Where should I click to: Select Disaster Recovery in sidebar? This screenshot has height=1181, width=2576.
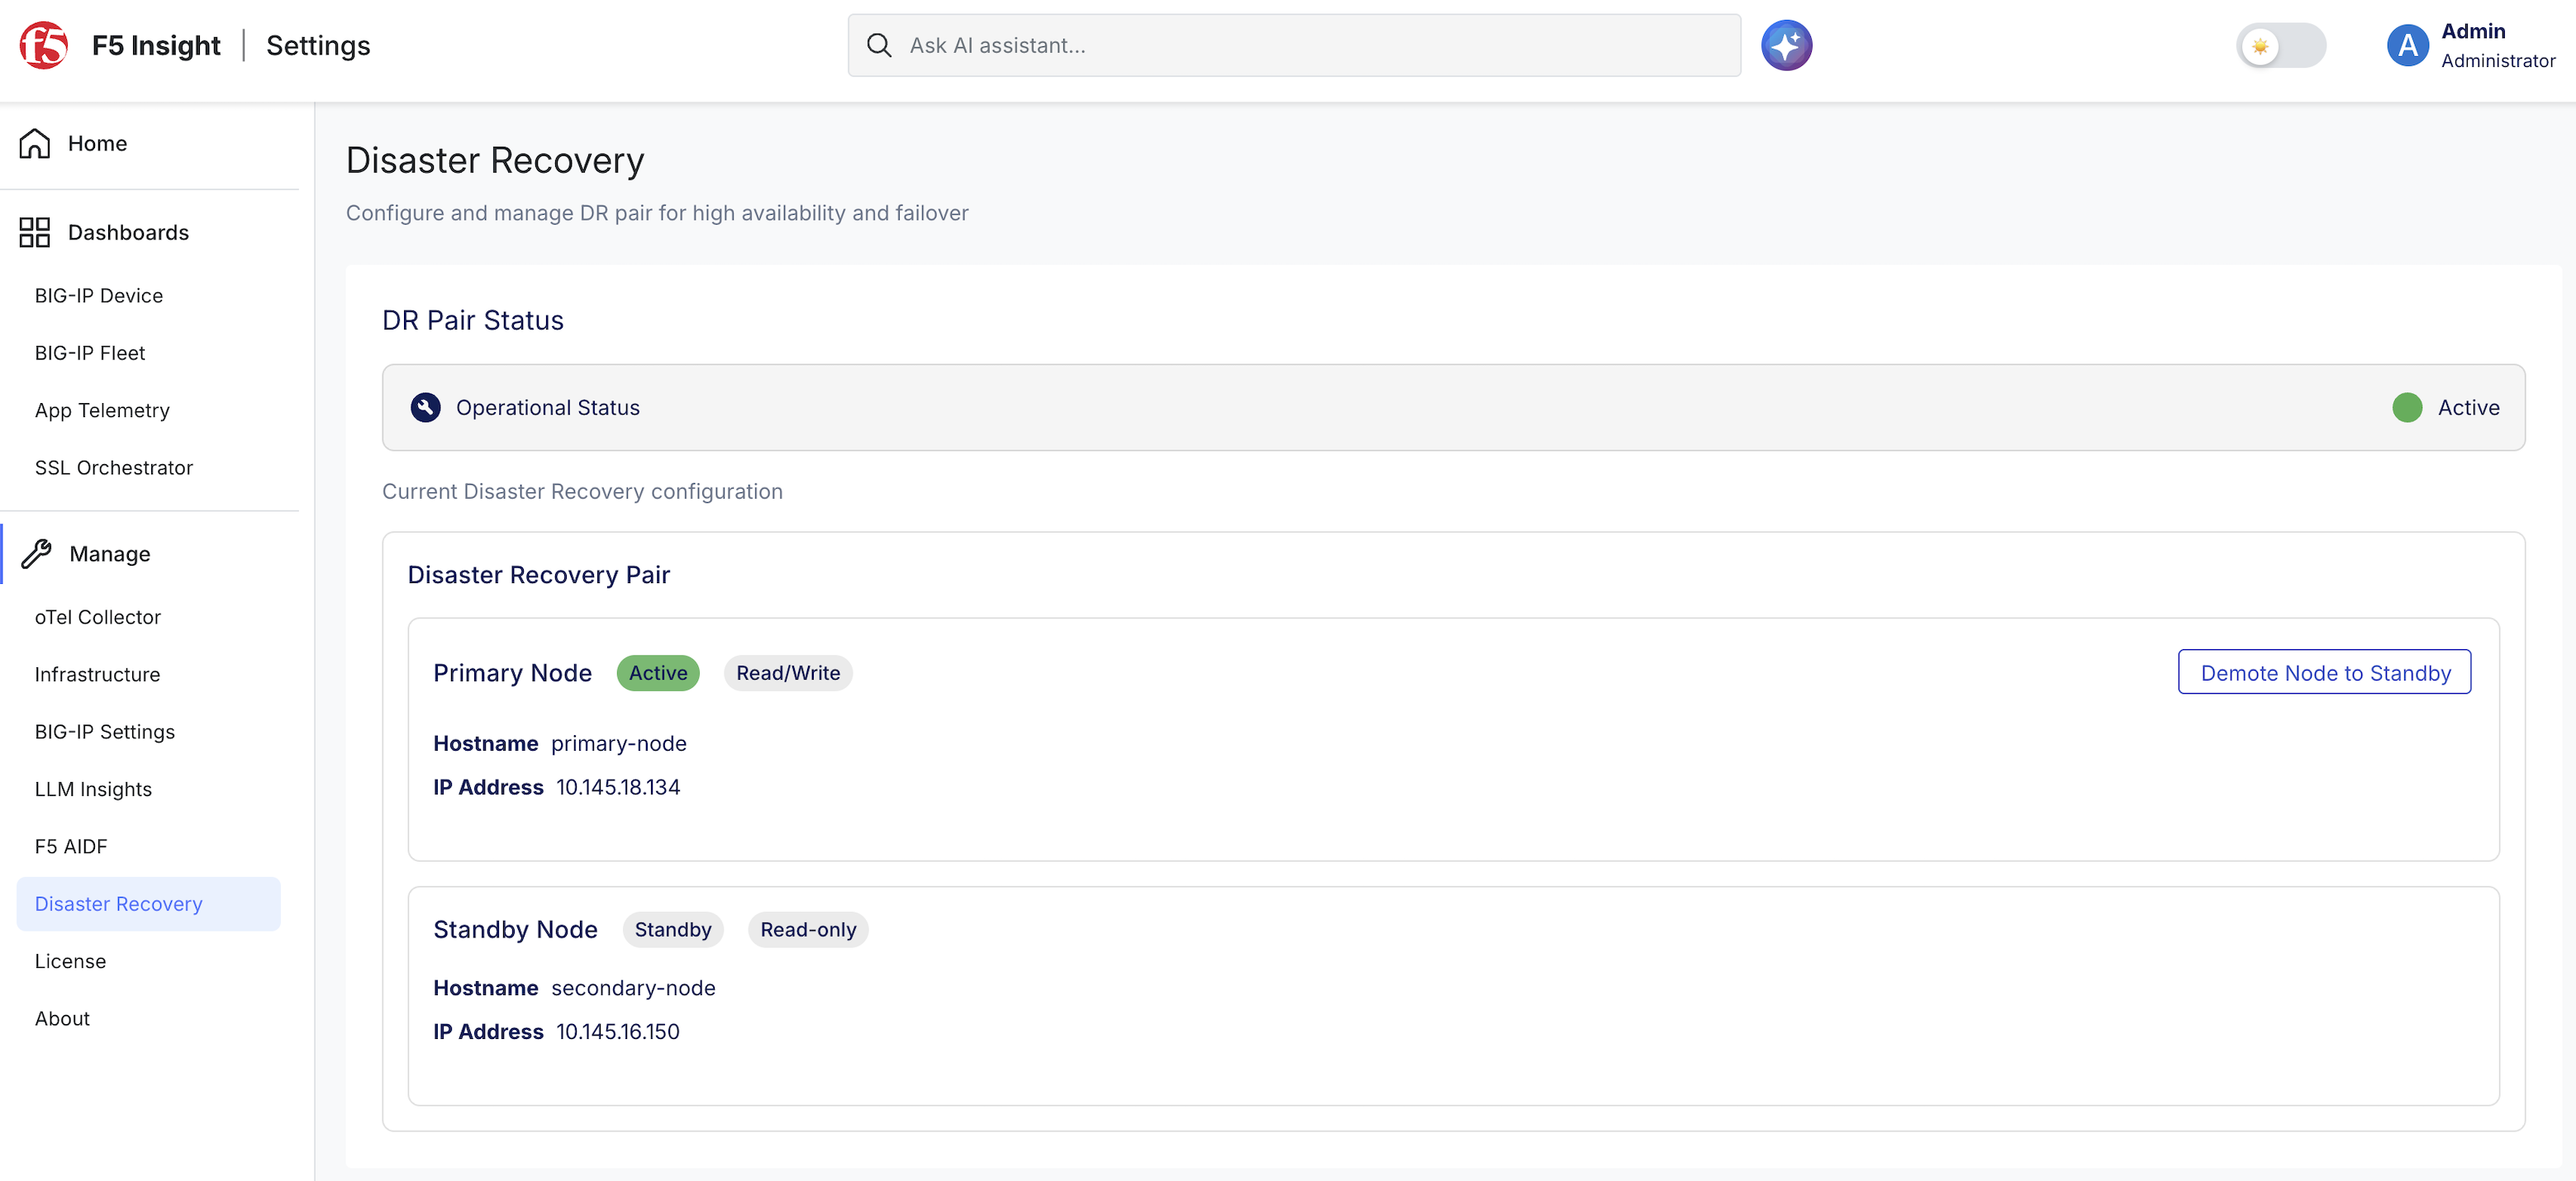coord(148,903)
